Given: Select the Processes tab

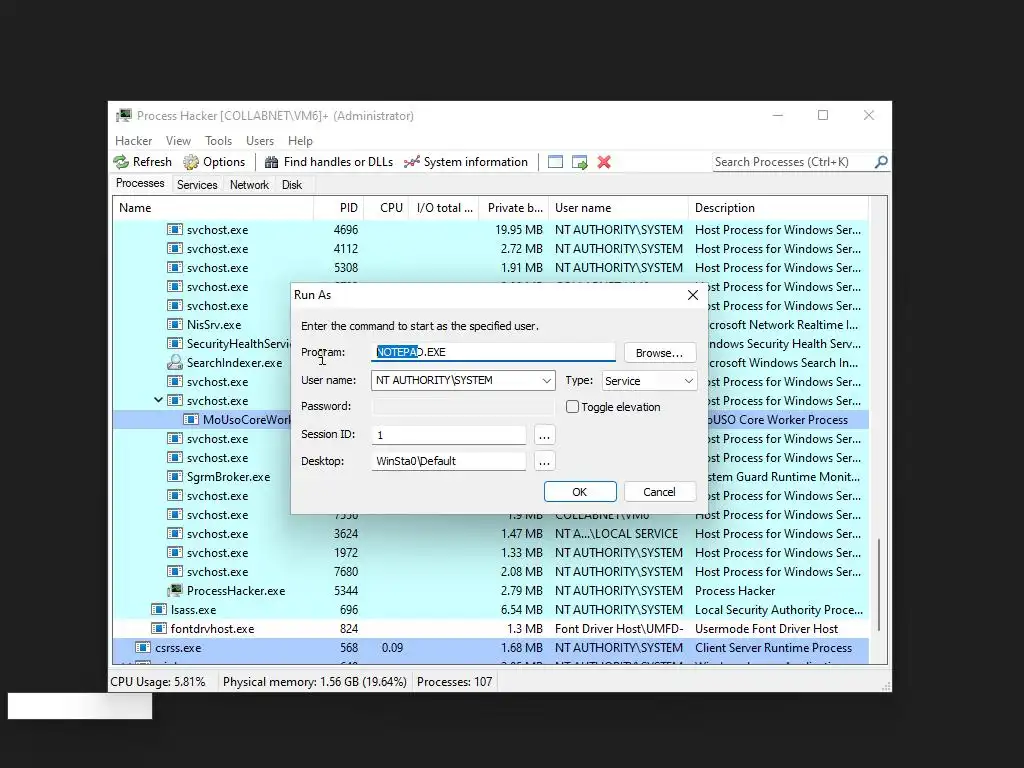Looking at the screenshot, I should click(x=140, y=183).
